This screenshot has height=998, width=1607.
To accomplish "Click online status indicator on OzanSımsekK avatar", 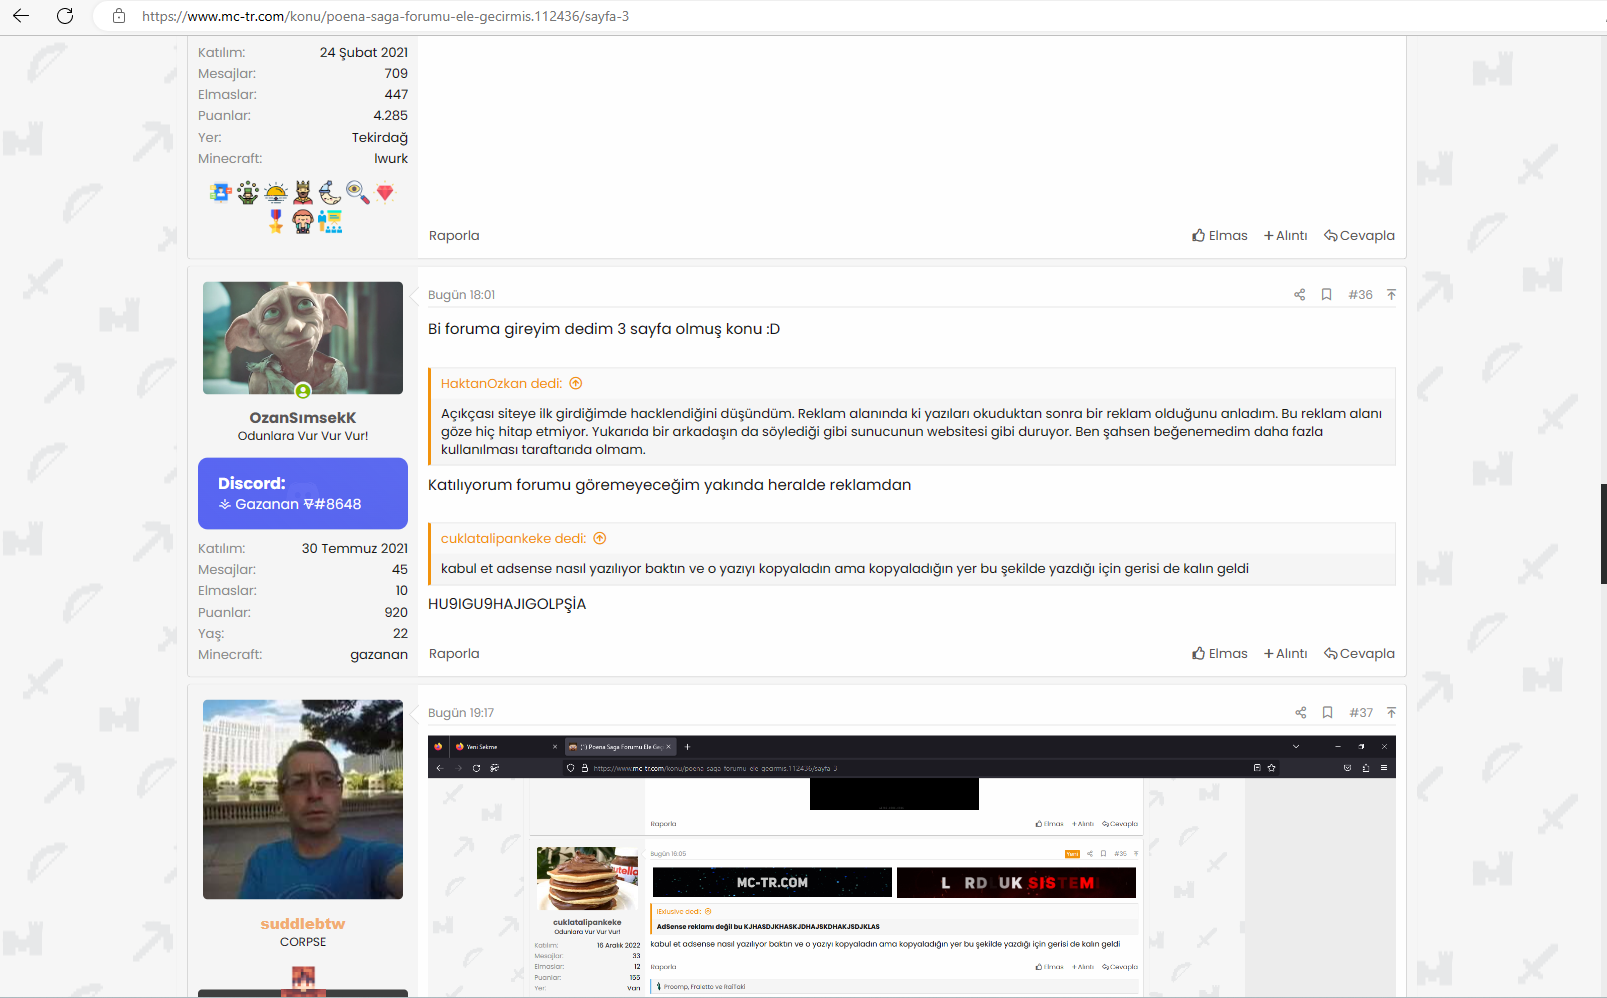I will coord(303,391).
